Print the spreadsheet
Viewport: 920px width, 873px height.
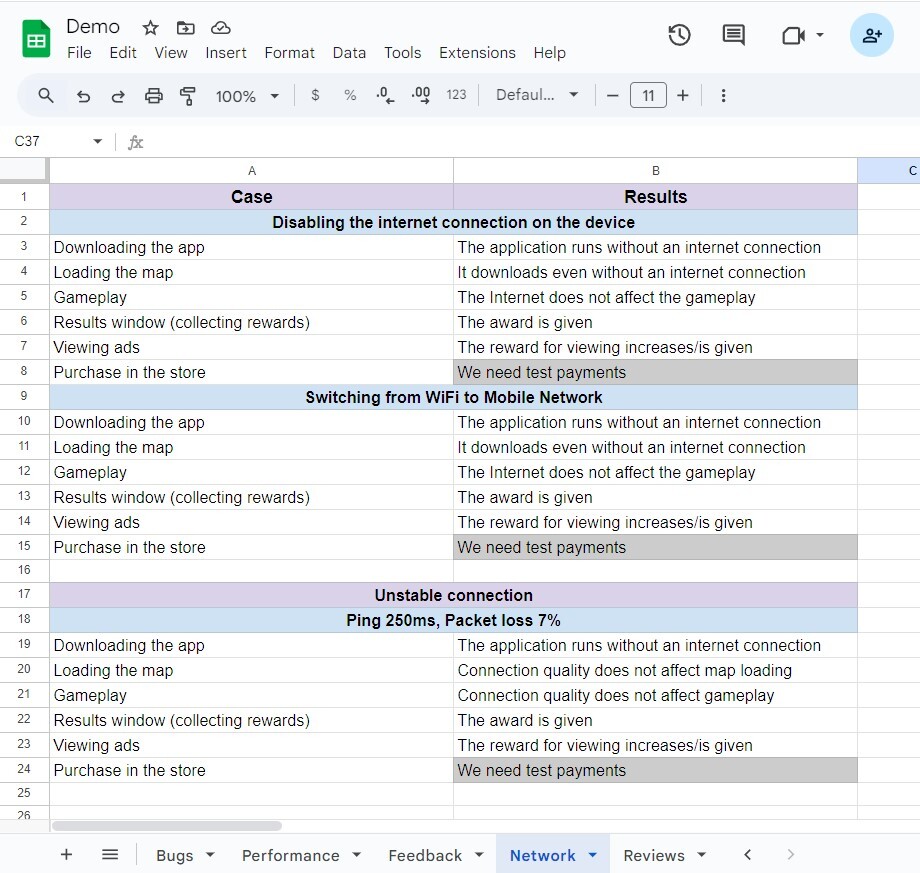(x=153, y=96)
